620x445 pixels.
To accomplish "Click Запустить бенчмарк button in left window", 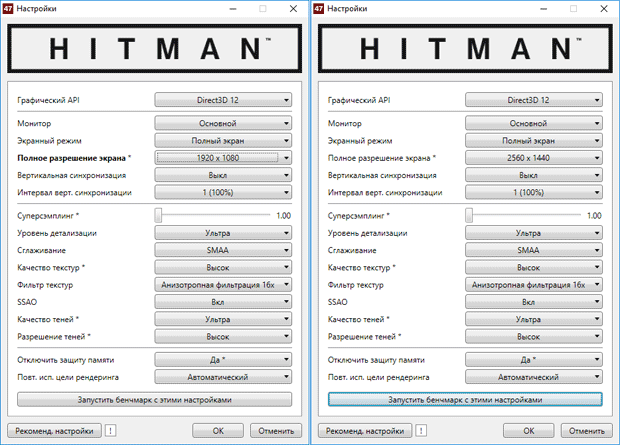I will tap(155, 400).
